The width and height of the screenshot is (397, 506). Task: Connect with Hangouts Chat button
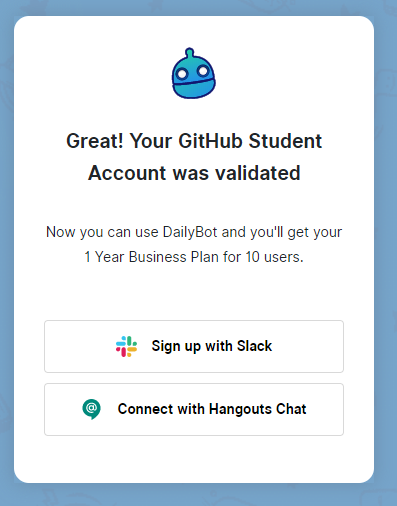(194, 409)
